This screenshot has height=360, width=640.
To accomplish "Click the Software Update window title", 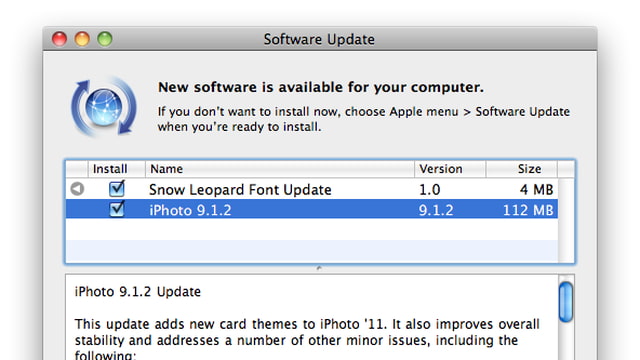I will (319, 40).
